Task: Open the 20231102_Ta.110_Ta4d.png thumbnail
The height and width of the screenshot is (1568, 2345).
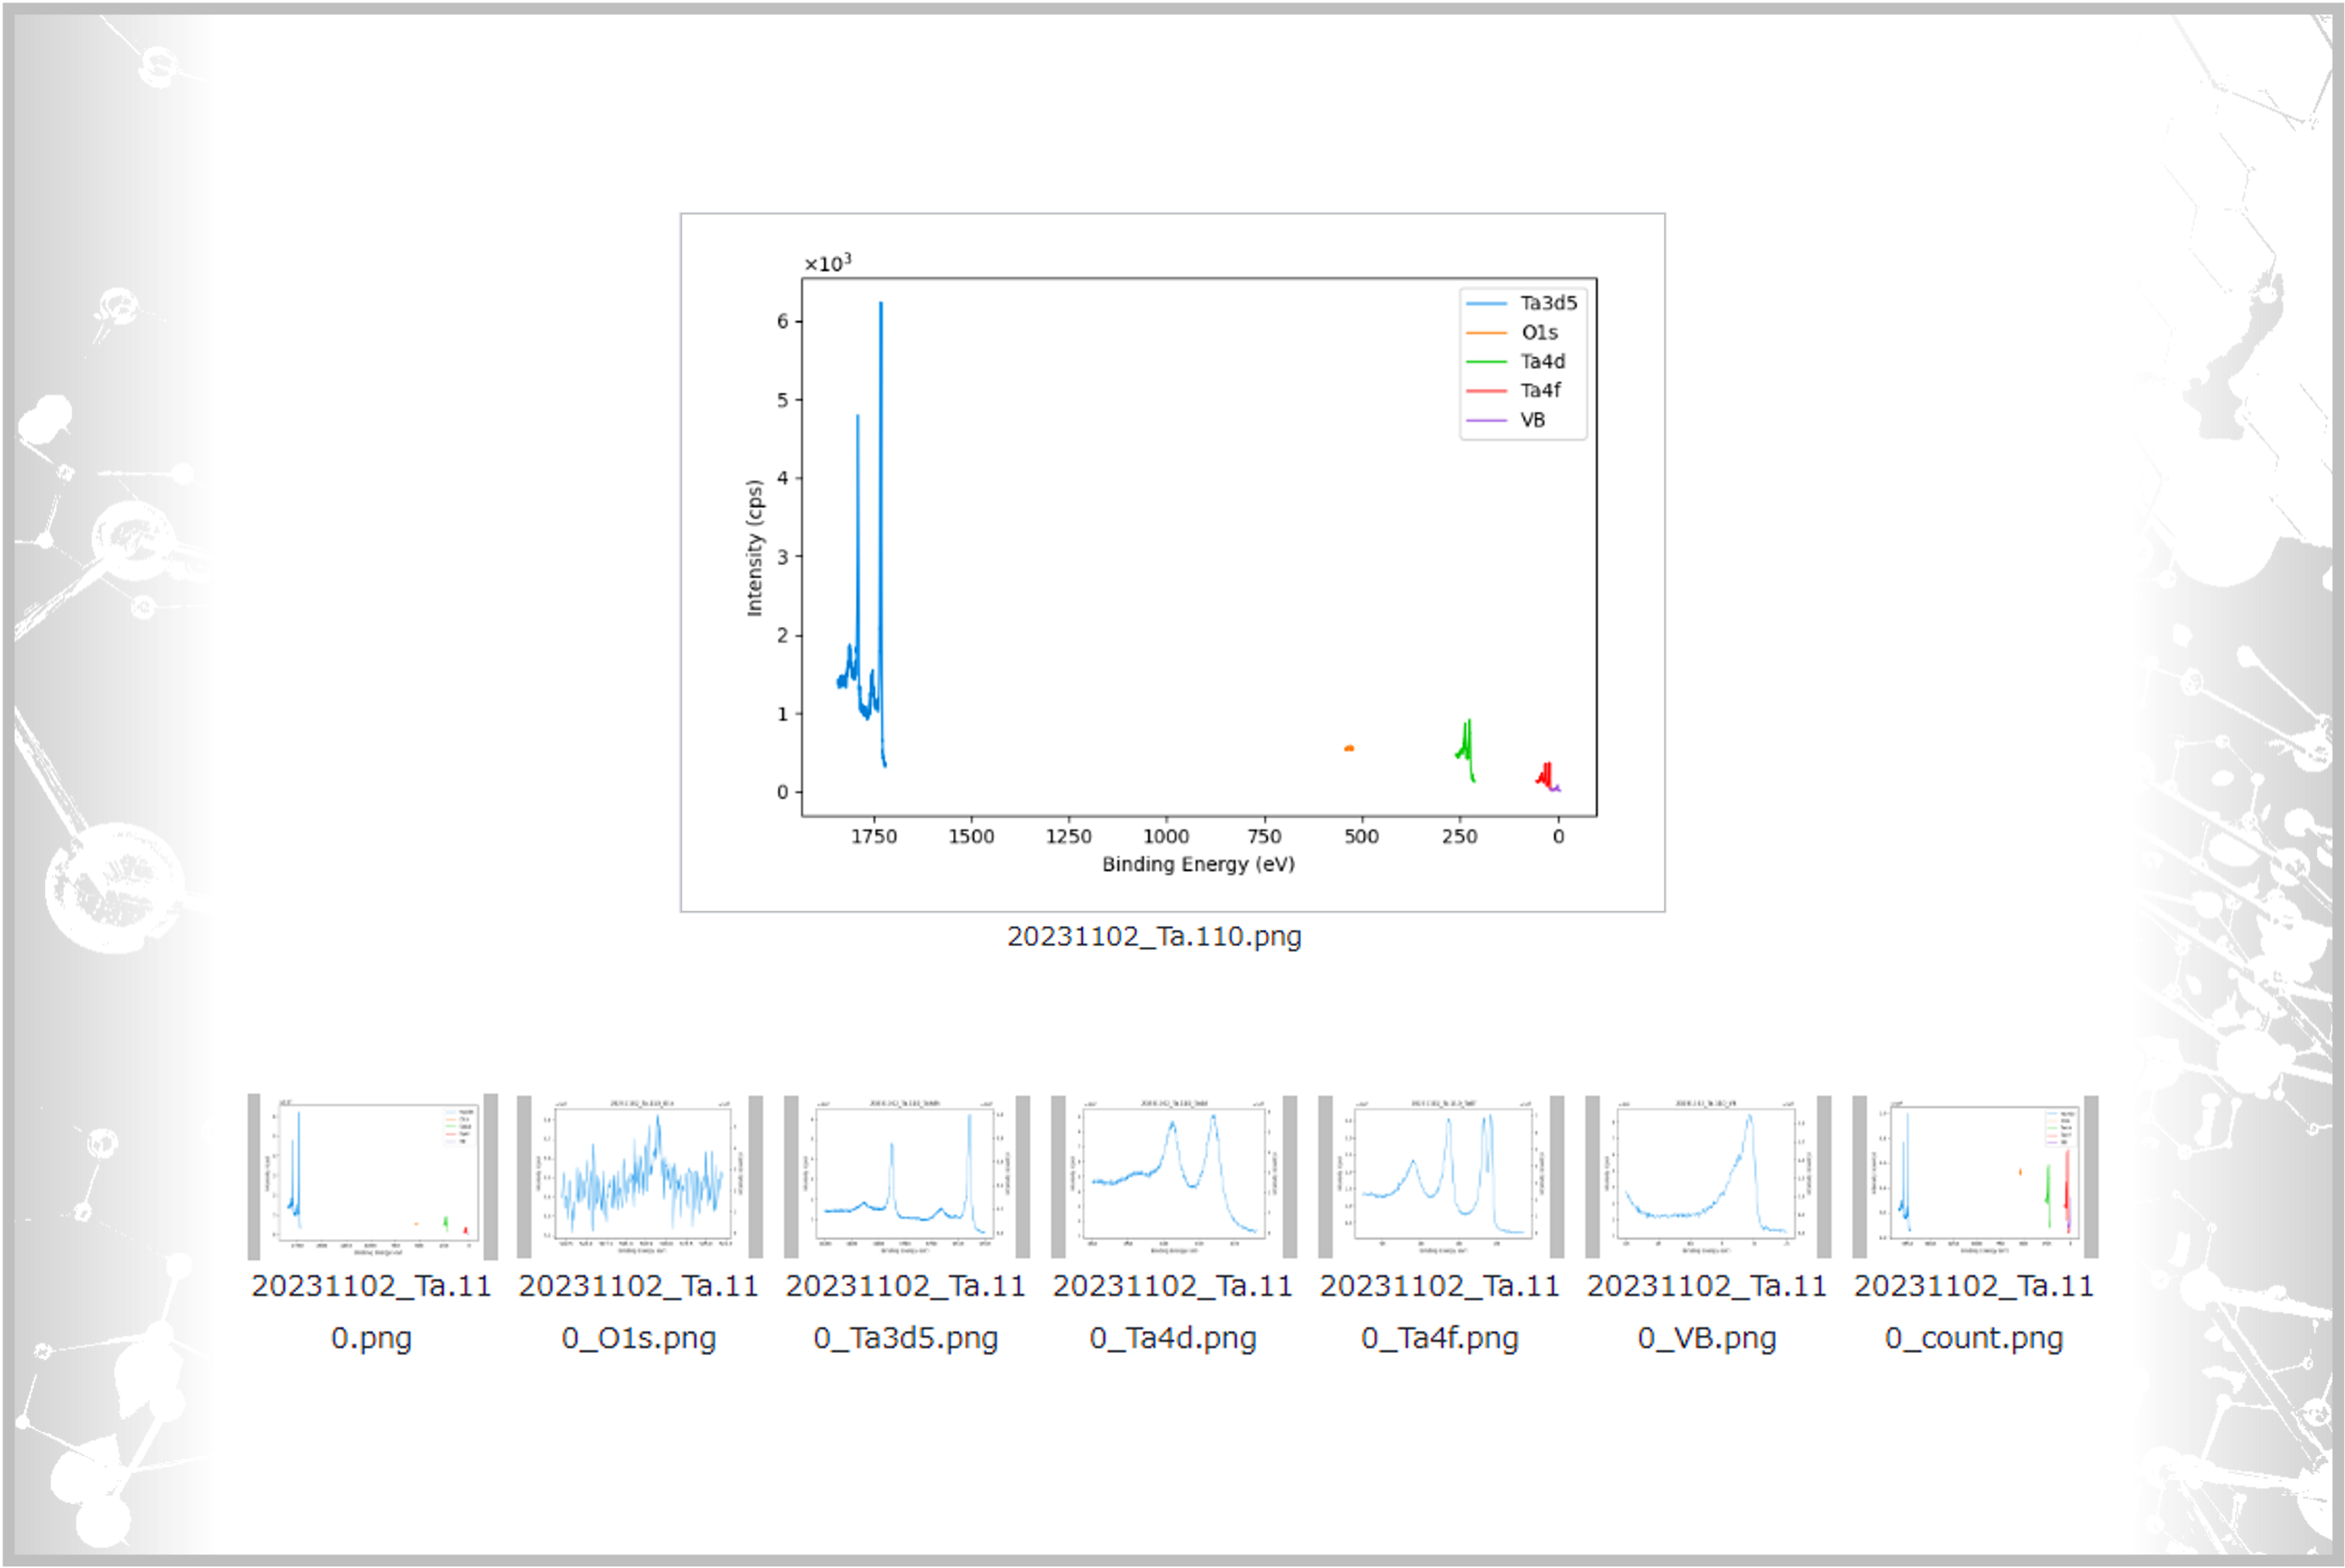Action: click(1173, 1176)
